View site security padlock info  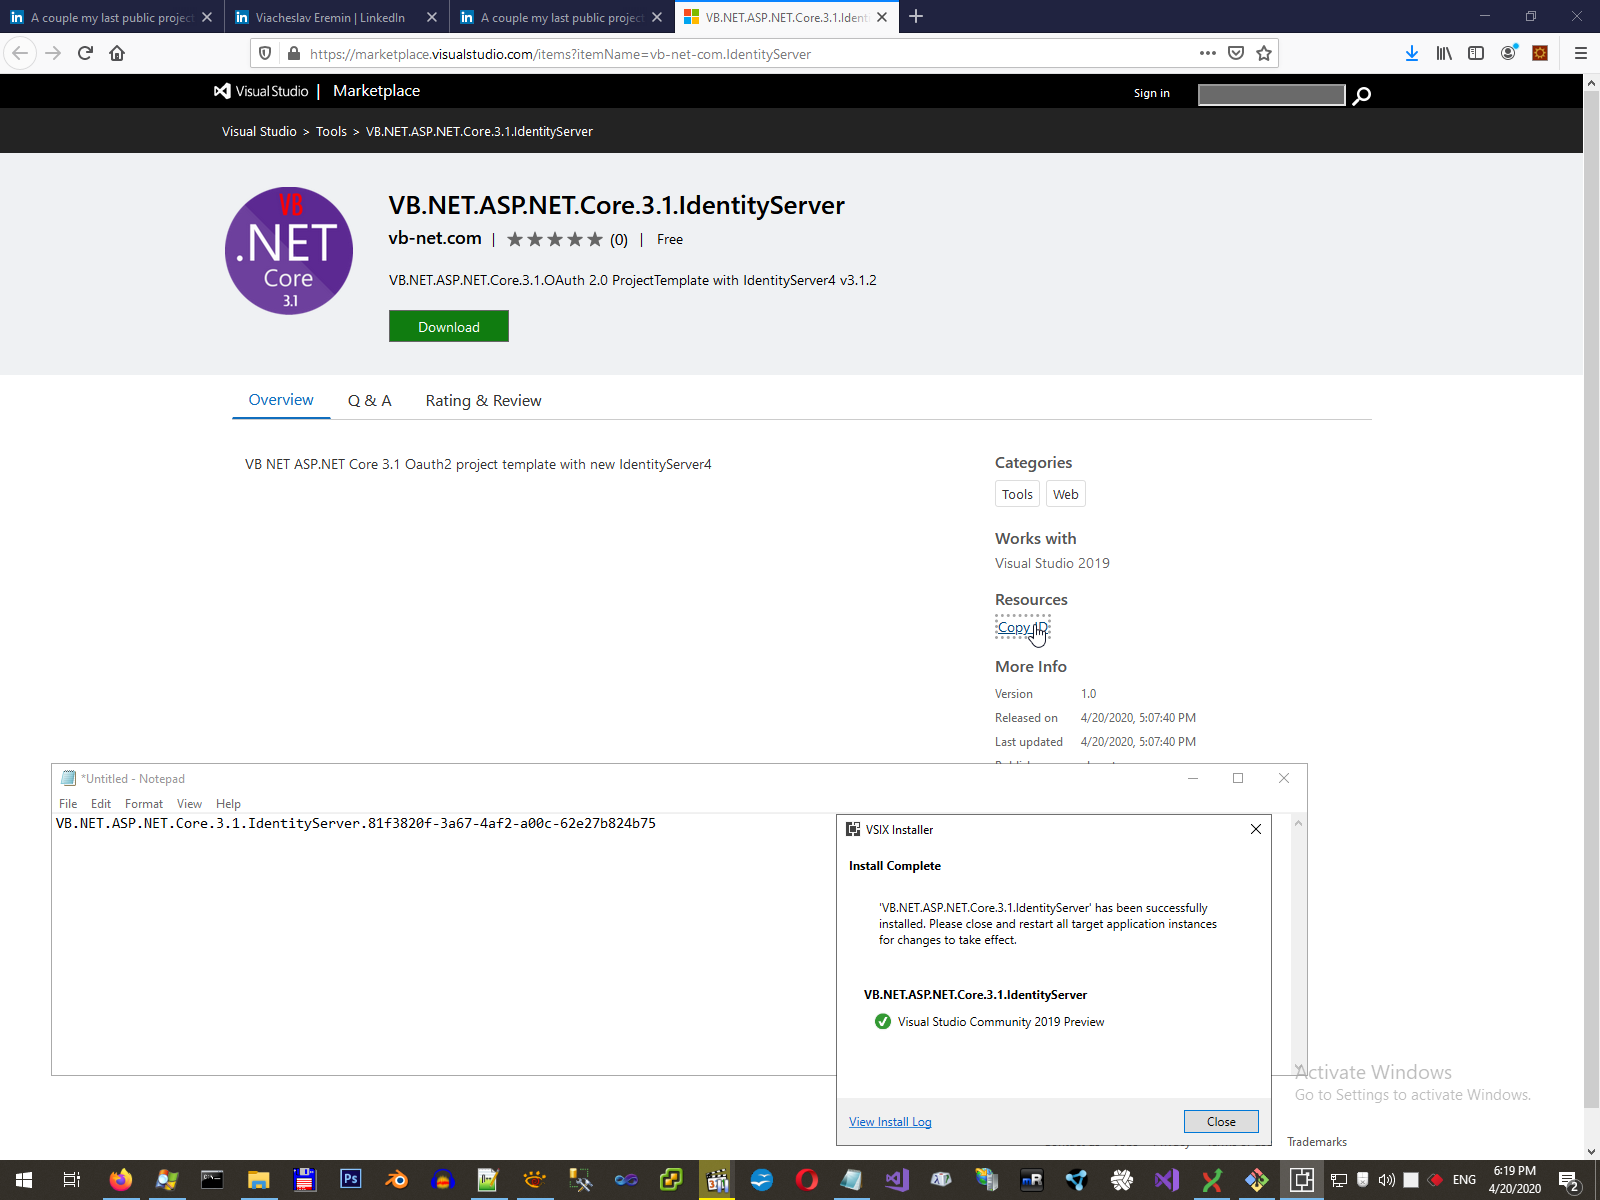pyautogui.click(x=293, y=53)
